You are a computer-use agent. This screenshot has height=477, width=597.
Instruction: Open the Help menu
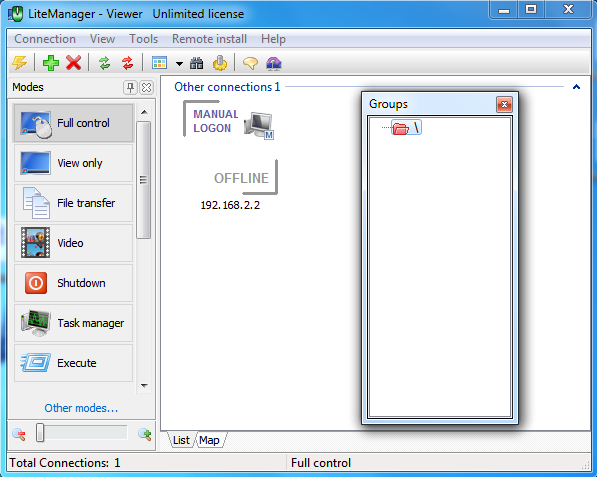pyautogui.click(x=273, y=39)
